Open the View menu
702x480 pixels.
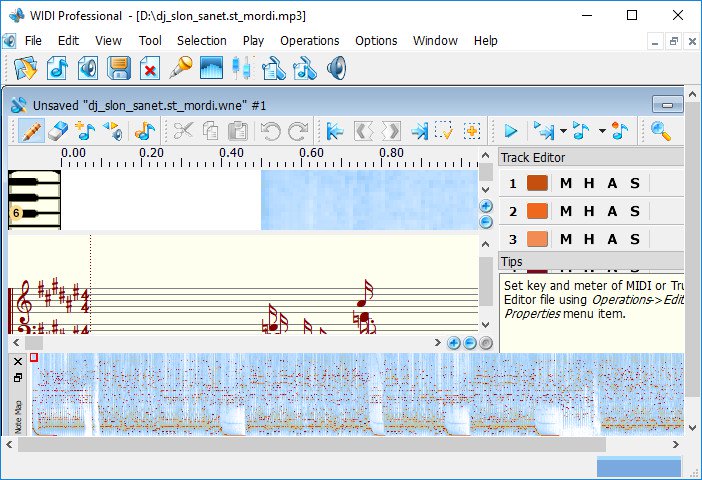coord(108,41)
